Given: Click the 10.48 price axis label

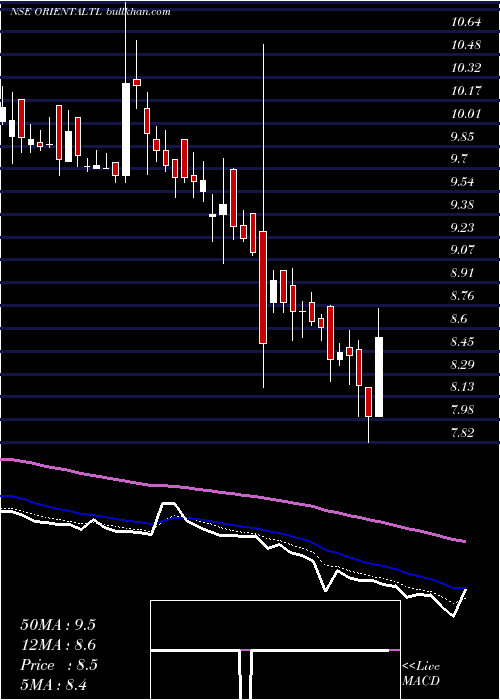Looking at the screenshot, I should [466, 45].
